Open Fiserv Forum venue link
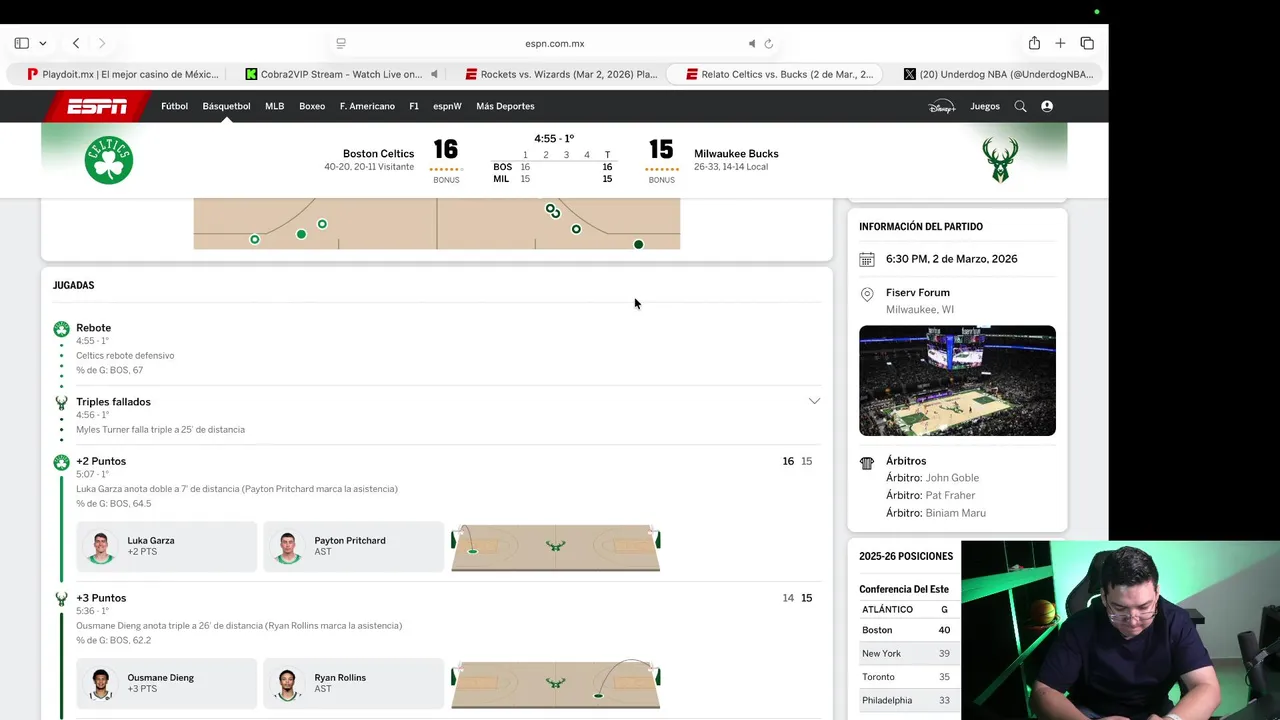 pyautogui.click(x=918, y=293)
